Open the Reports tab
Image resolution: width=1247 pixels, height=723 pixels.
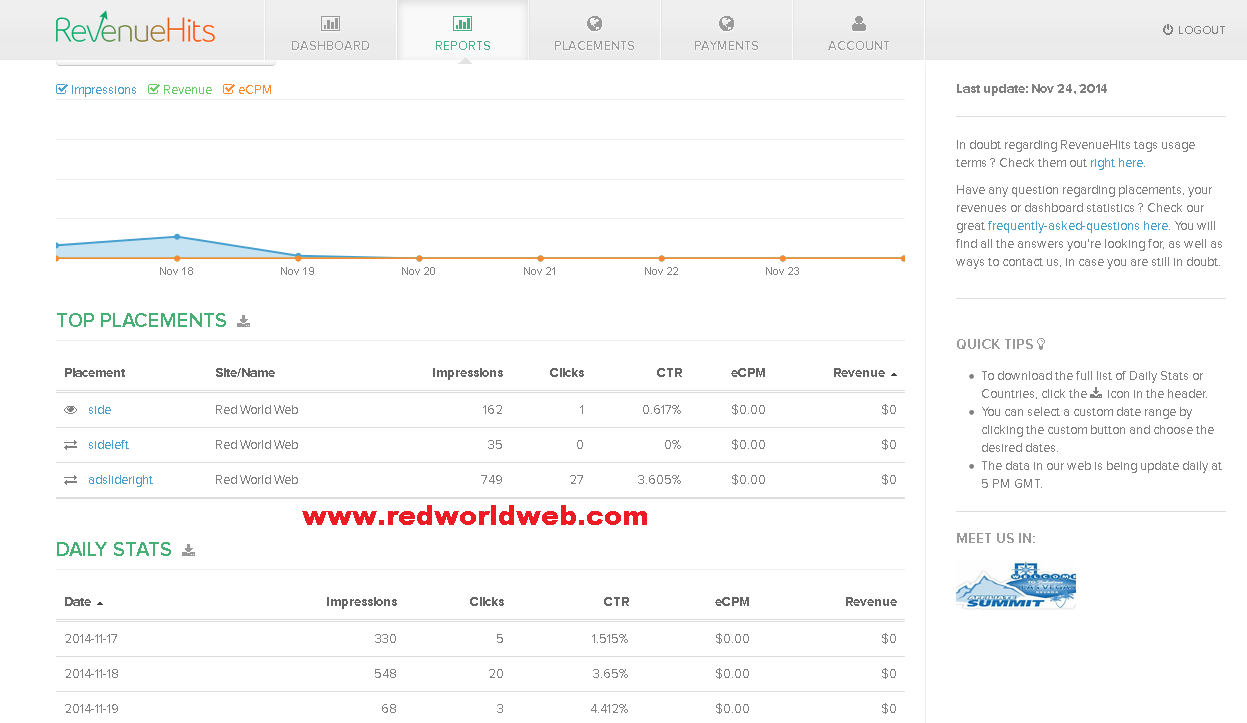point(462,30)
